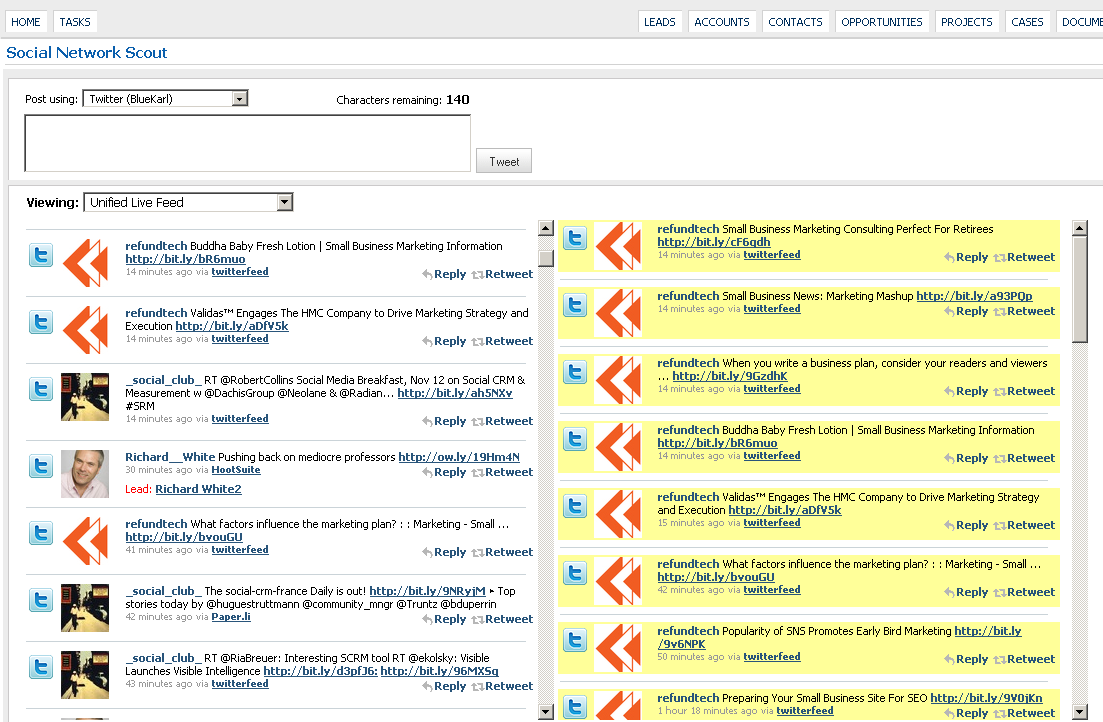Viewport: 1103px width, 722px height.
Task: Open the ACCOUNTS tab
Action: coord(722,22)
